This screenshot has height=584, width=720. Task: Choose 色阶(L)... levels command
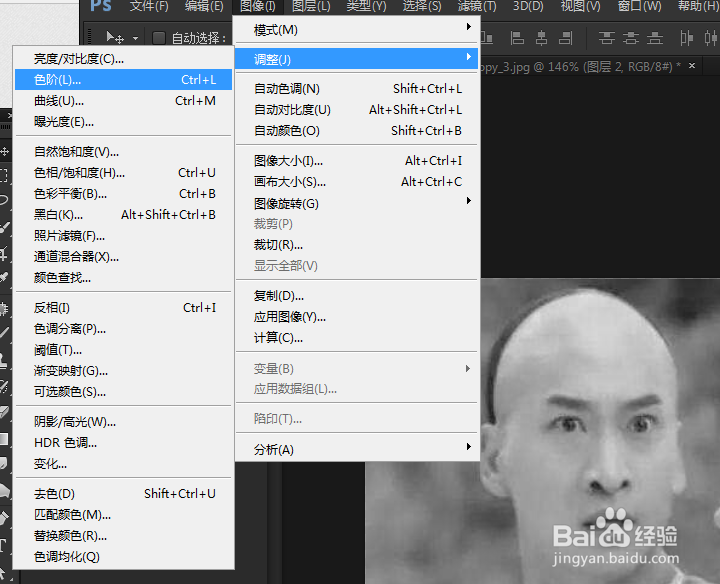124,79
